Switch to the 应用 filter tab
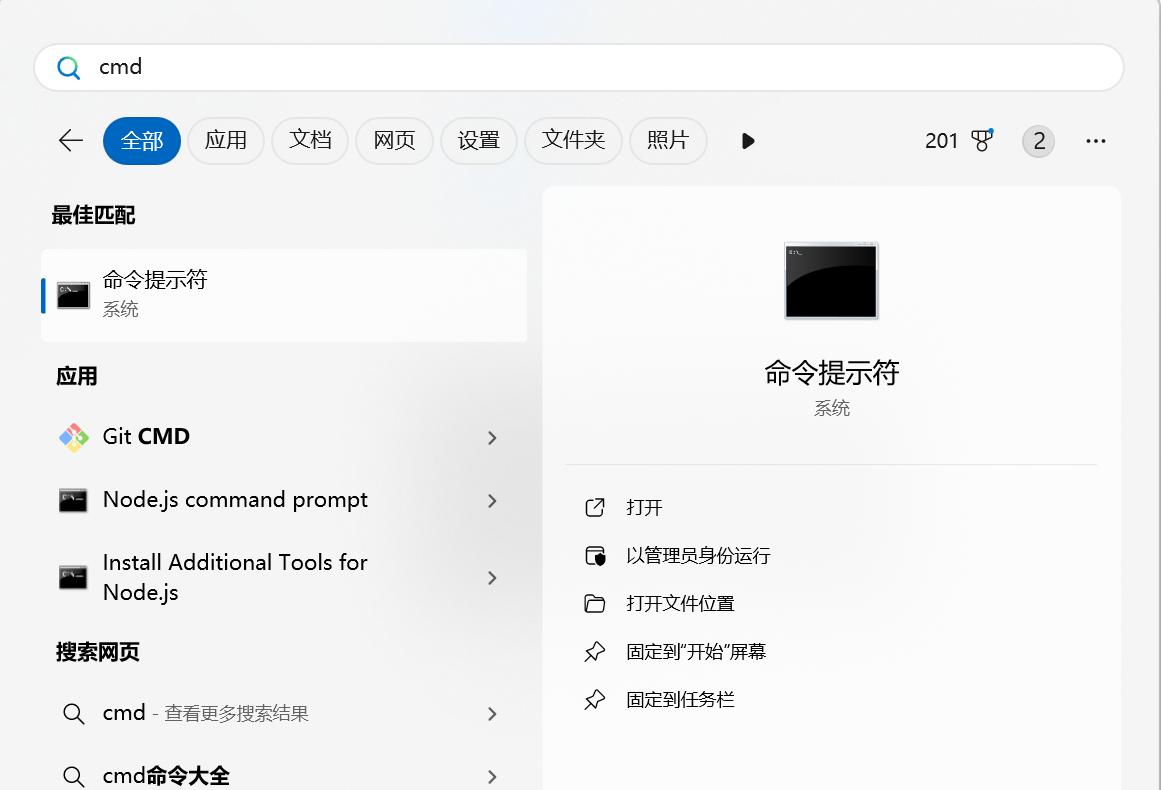The height and width of the screenshot is (790, 1161). [226, 141]
